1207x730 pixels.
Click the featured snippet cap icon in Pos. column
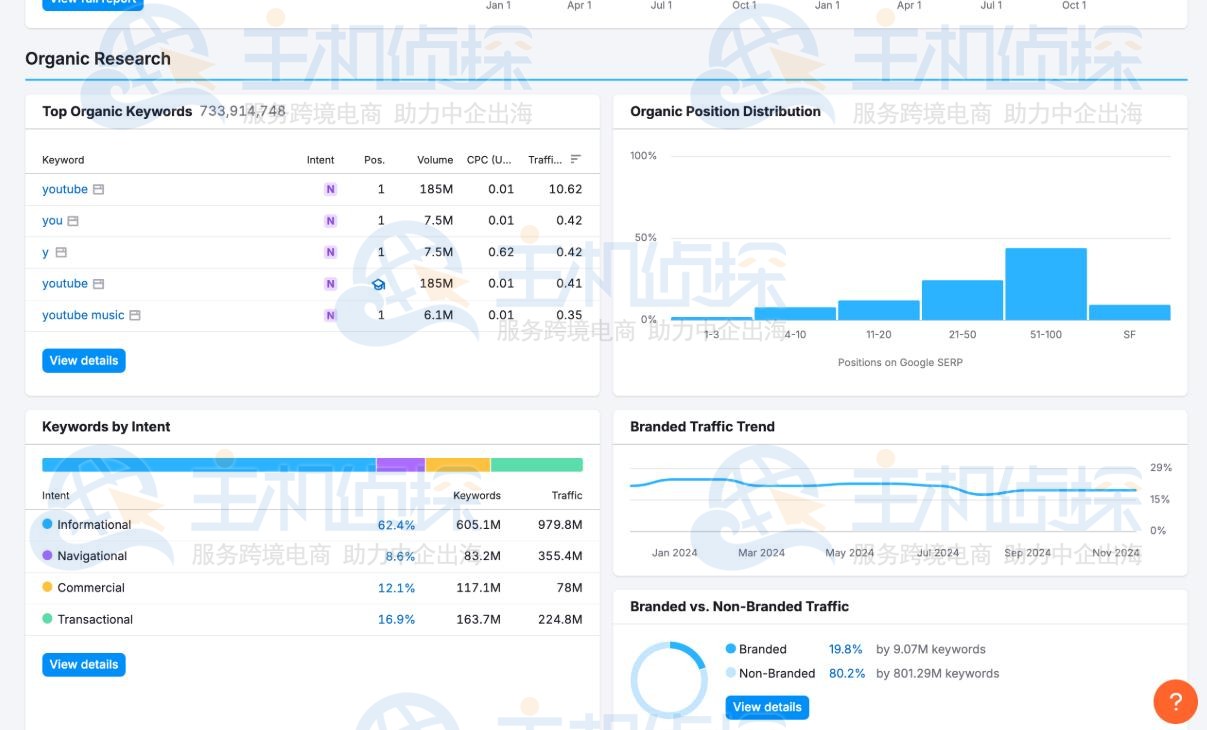point(377,283)
